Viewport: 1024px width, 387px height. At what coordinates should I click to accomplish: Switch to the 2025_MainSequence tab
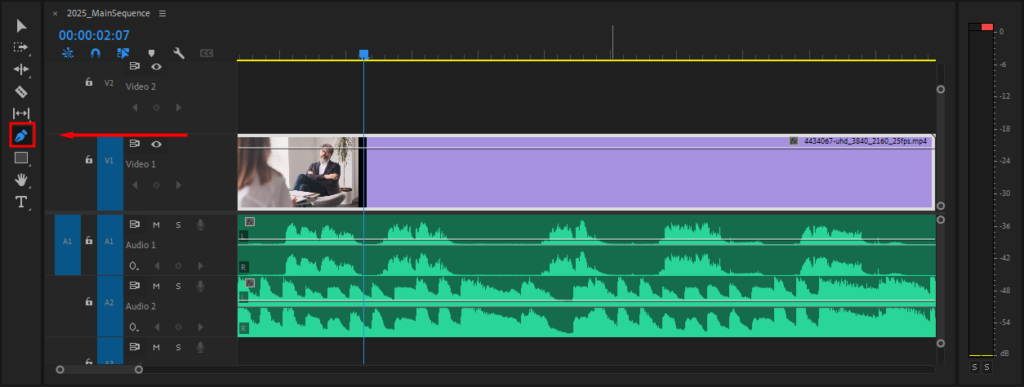[x=108, y=13]
